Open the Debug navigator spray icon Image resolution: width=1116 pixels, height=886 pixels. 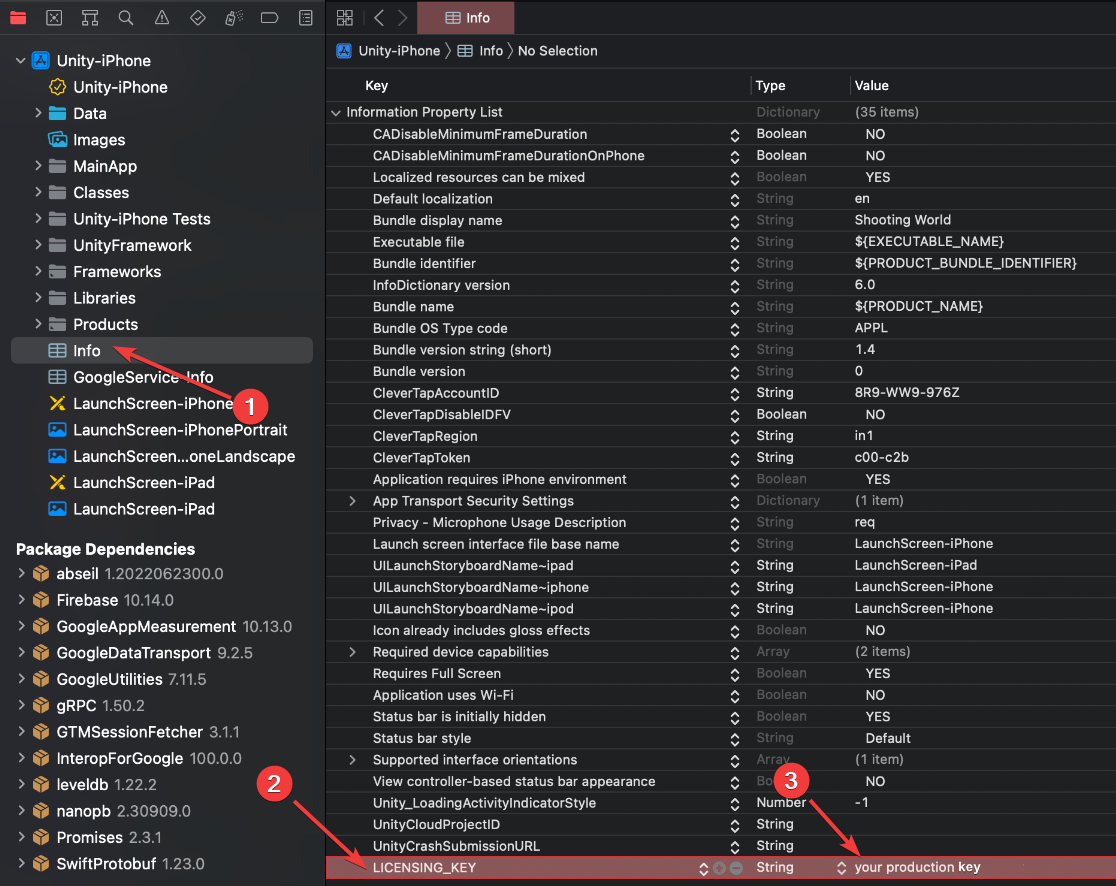233,18
